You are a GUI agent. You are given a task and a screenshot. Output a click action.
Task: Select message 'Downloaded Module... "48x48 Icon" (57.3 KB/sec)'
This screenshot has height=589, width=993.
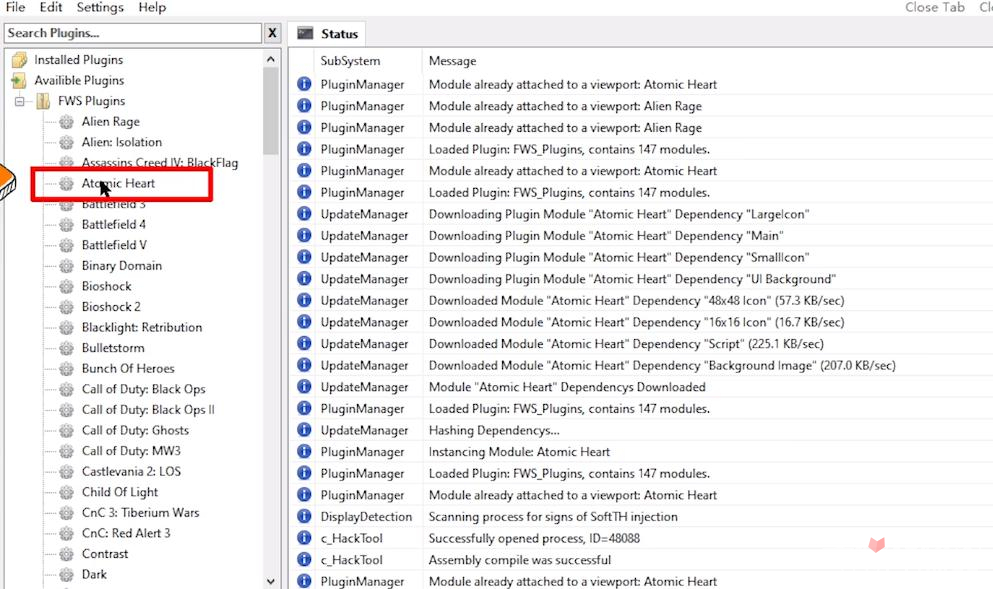636,301
